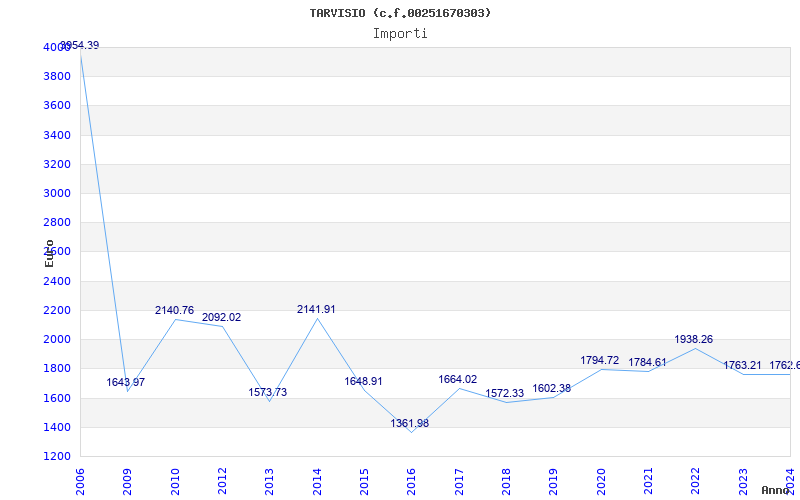
Task: Click the data label 1784.61
Action: point(647,362)
